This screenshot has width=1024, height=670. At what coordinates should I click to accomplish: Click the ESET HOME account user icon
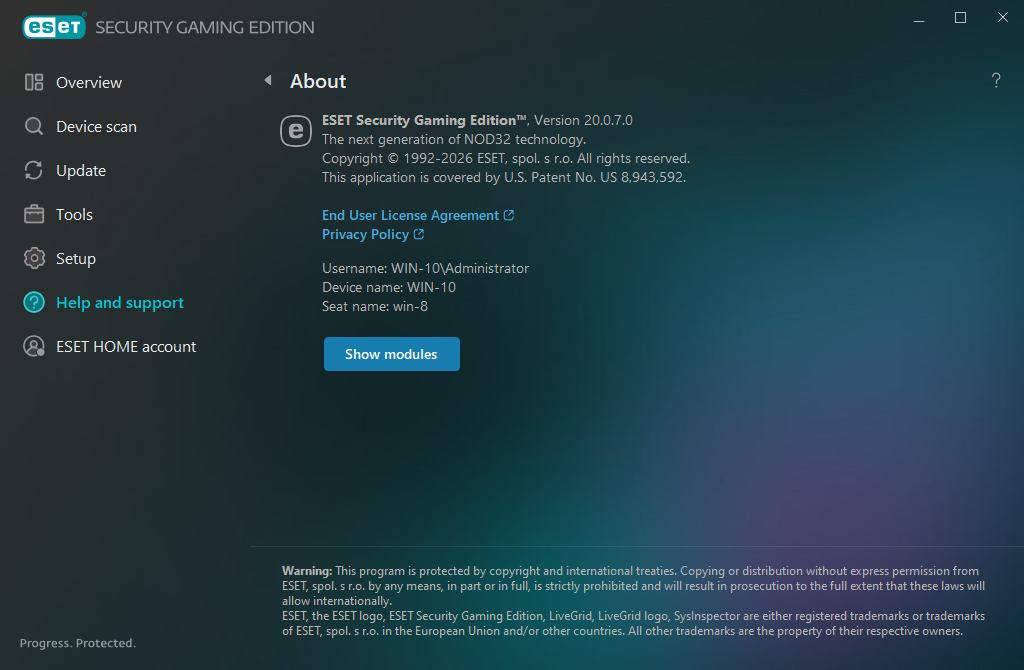point(34,346)
